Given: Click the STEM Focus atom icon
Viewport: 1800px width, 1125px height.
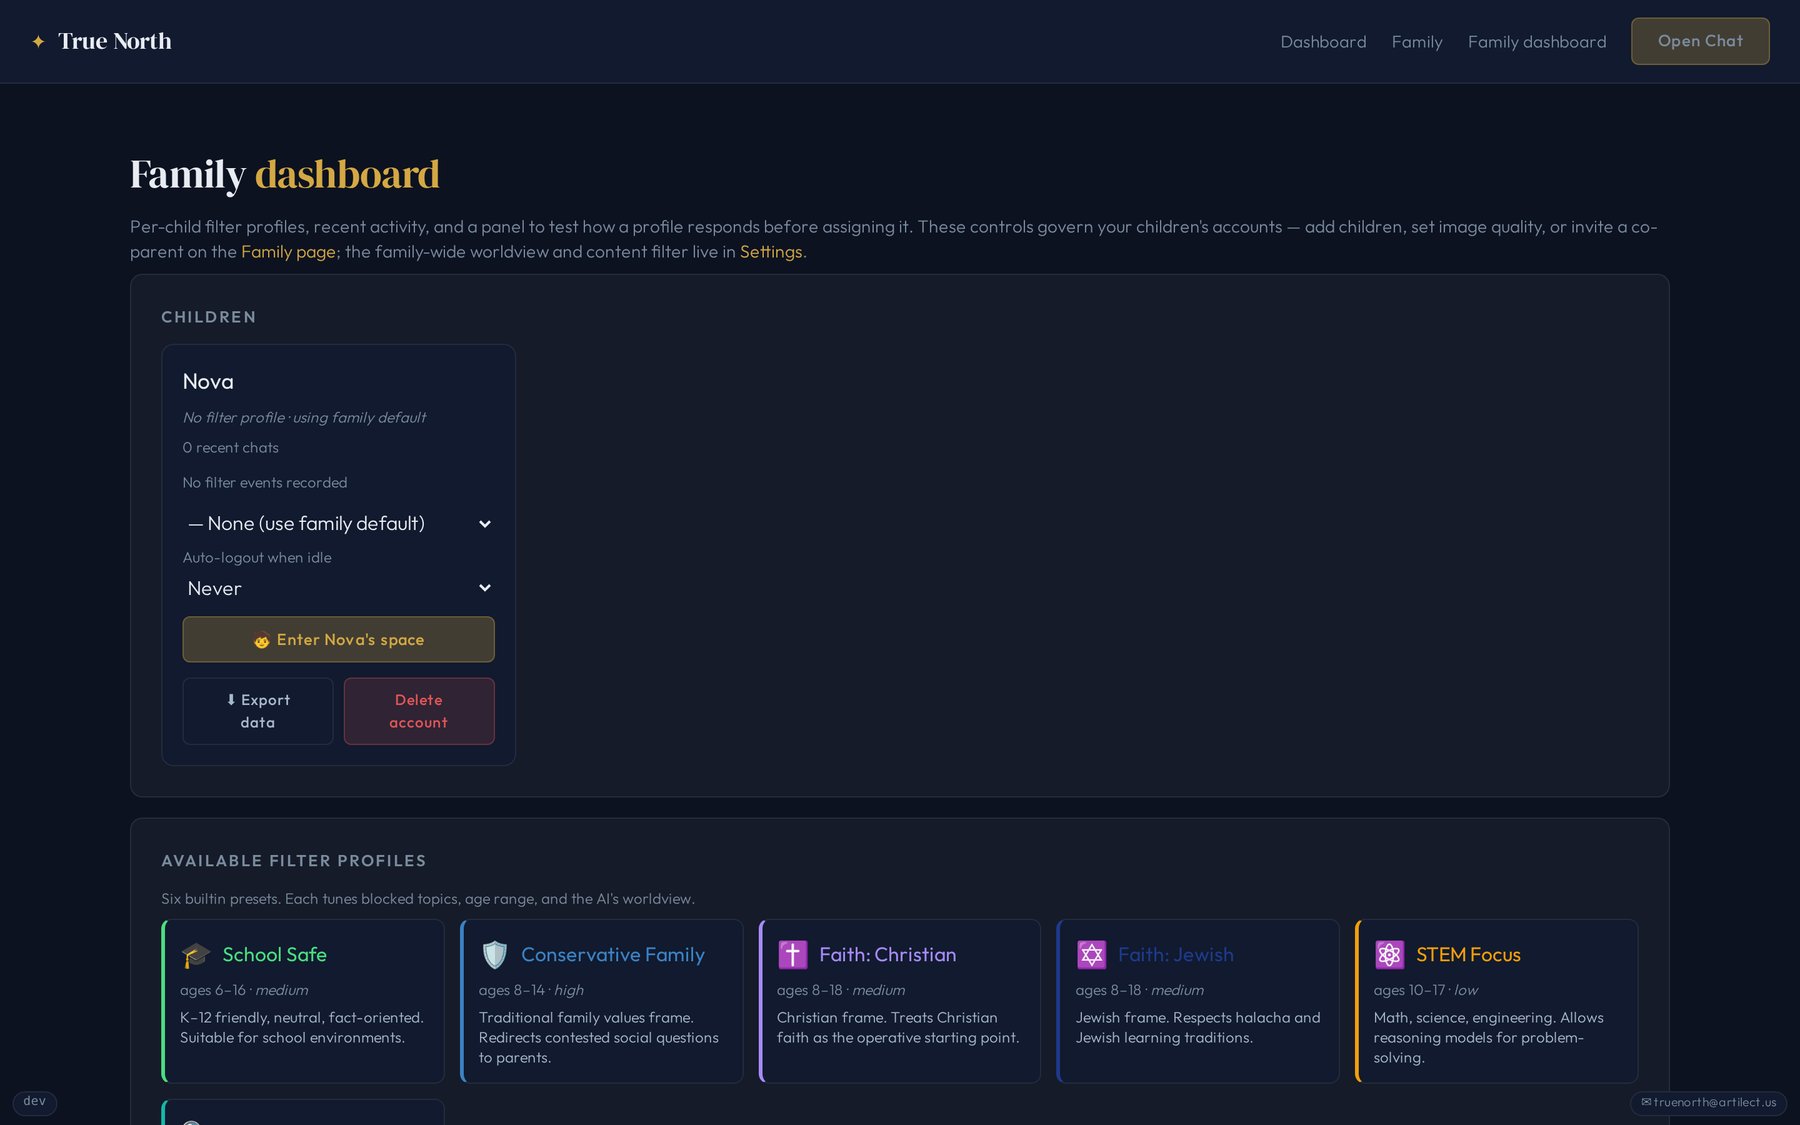Looking at the screenshot, I should click(x=1390, y=955).
